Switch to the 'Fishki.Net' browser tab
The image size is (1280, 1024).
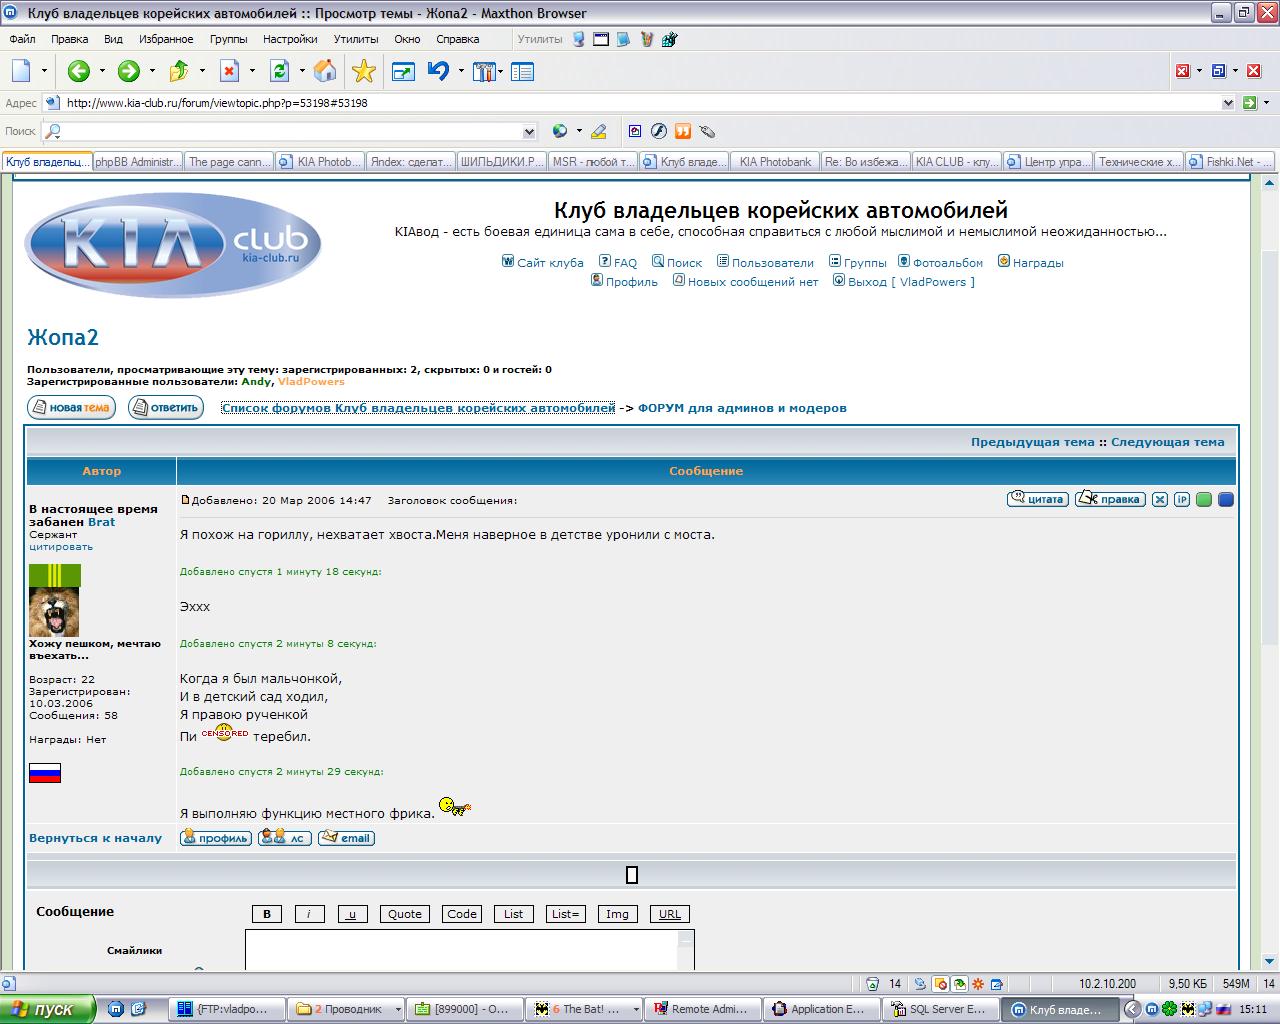(1230, 161)
